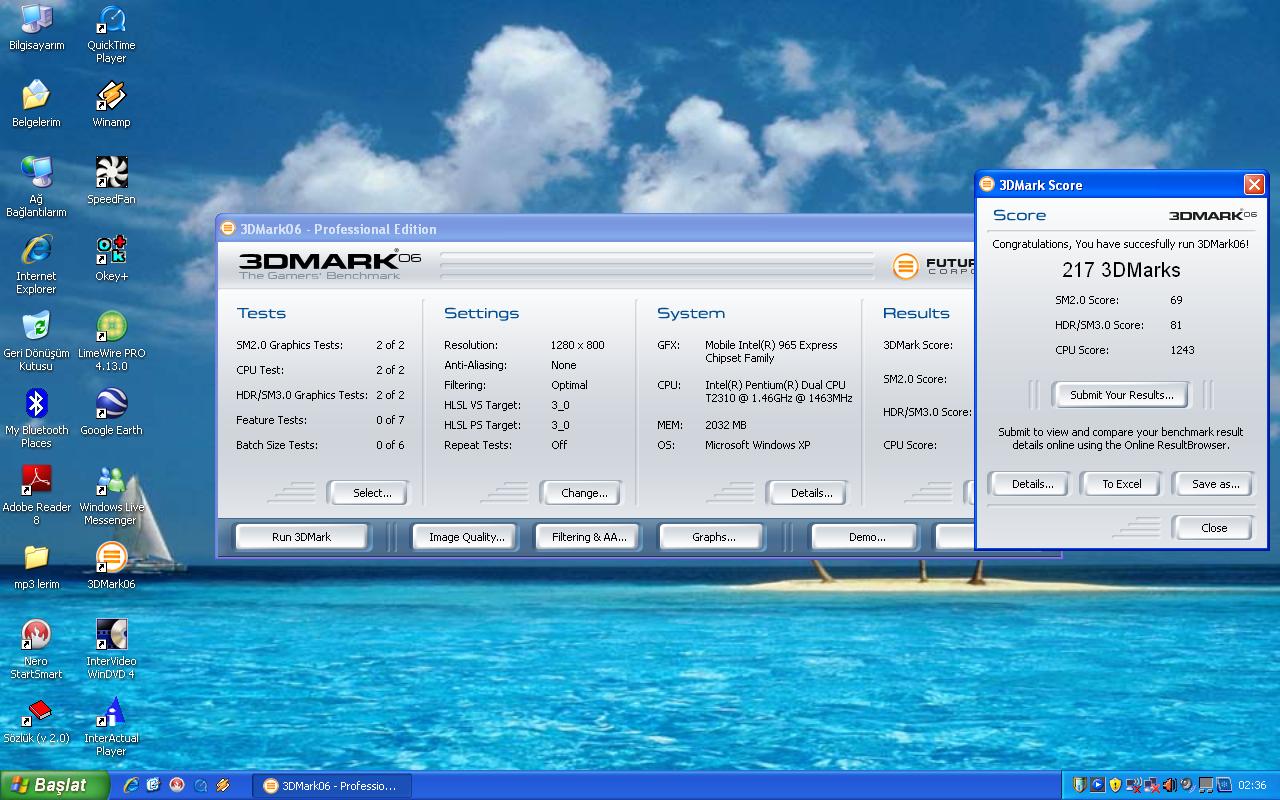Launch Winamp from the desktop
This screenshot has width=1280, height=800.
(x=111, y=104)
